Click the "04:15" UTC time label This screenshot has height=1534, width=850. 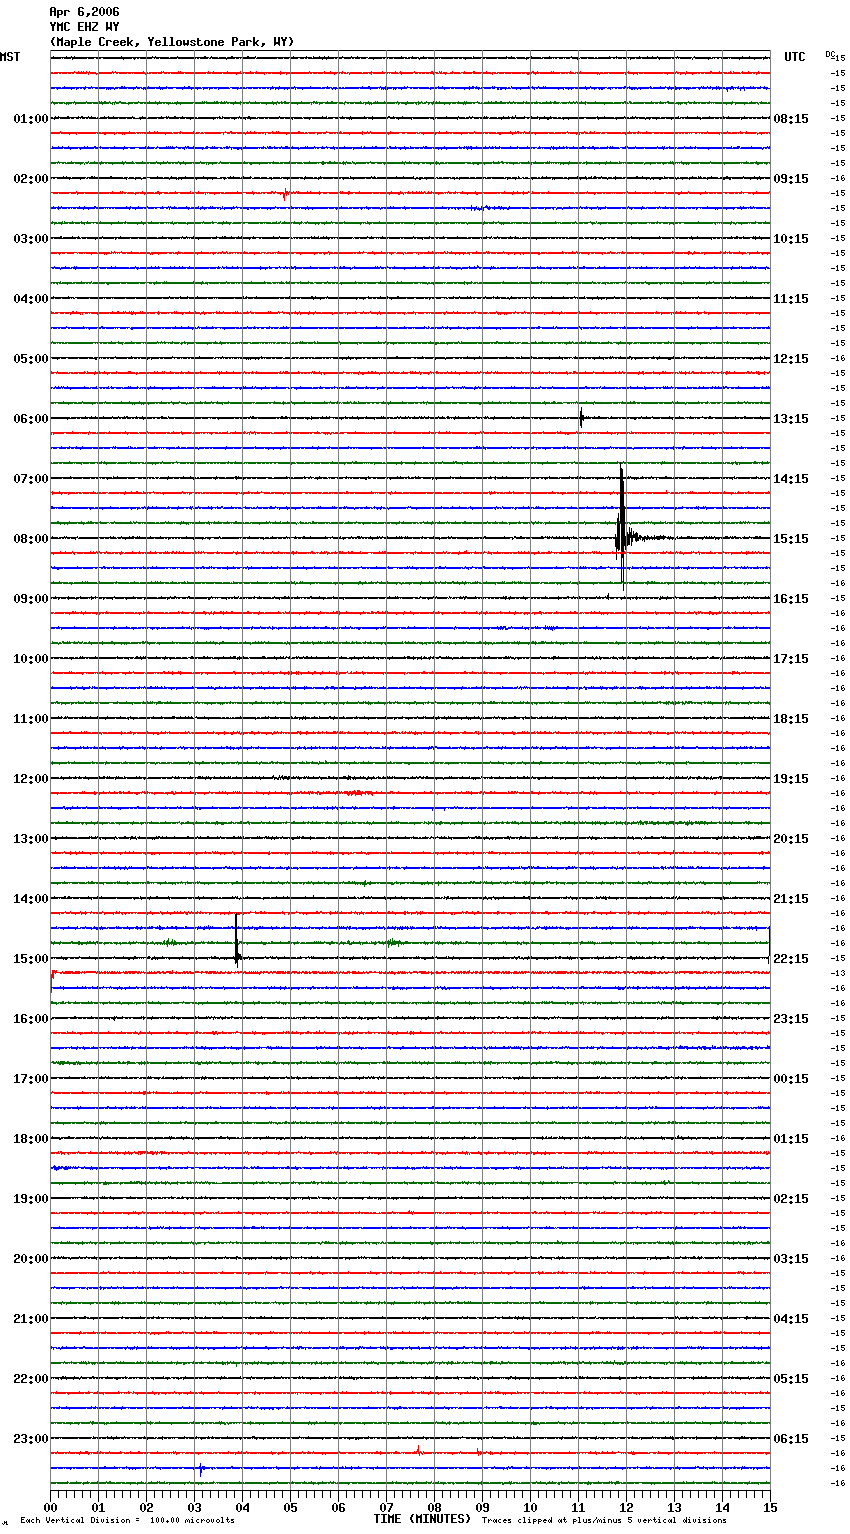coord(791,1319)
